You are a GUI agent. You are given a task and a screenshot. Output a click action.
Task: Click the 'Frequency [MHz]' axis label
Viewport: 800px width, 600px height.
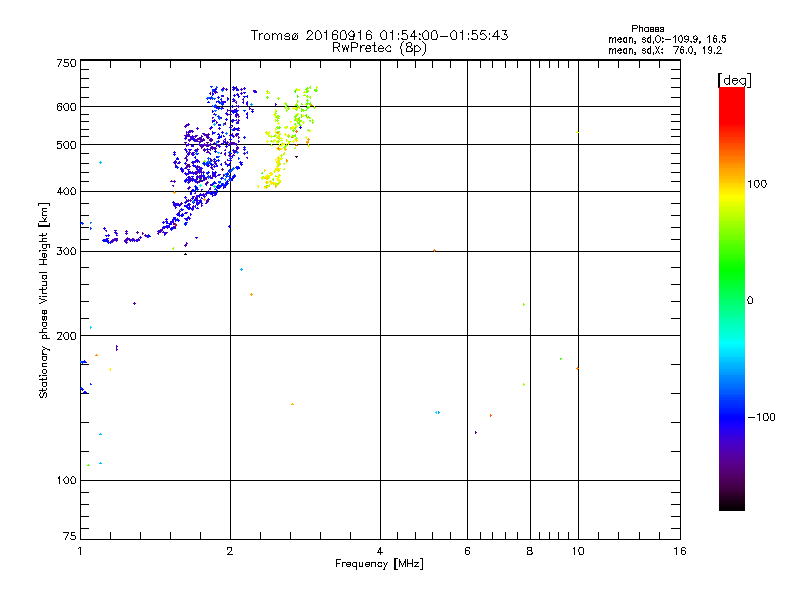pos(379,564)
